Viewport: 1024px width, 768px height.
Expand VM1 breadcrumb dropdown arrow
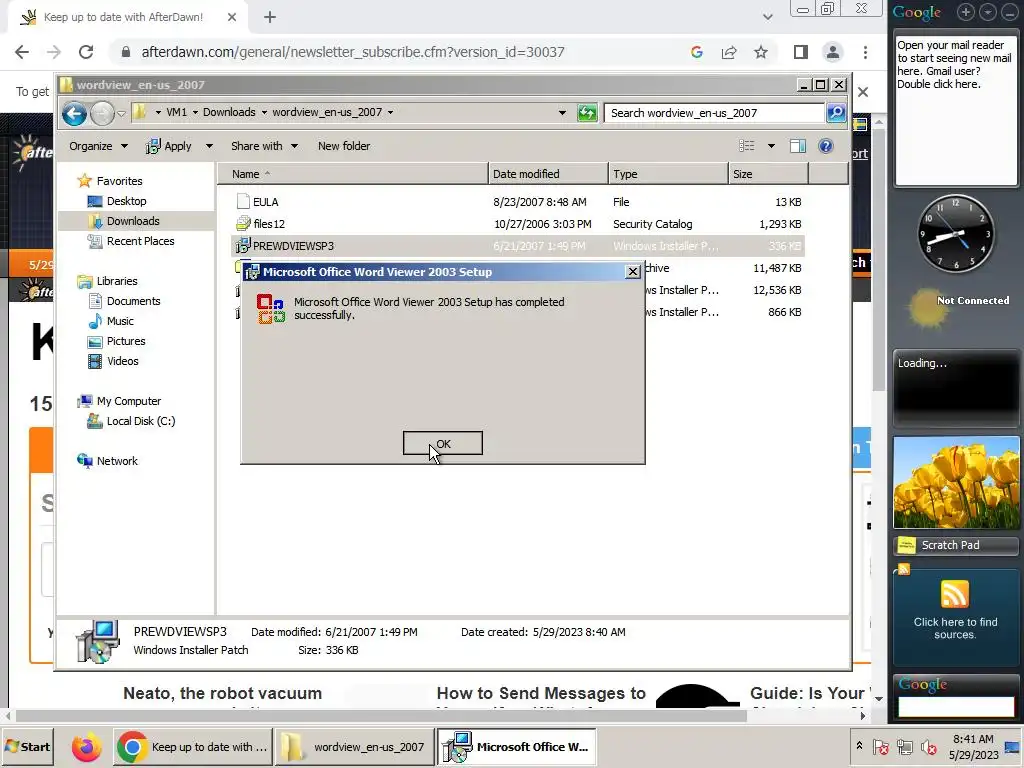(x=195, y=112)
